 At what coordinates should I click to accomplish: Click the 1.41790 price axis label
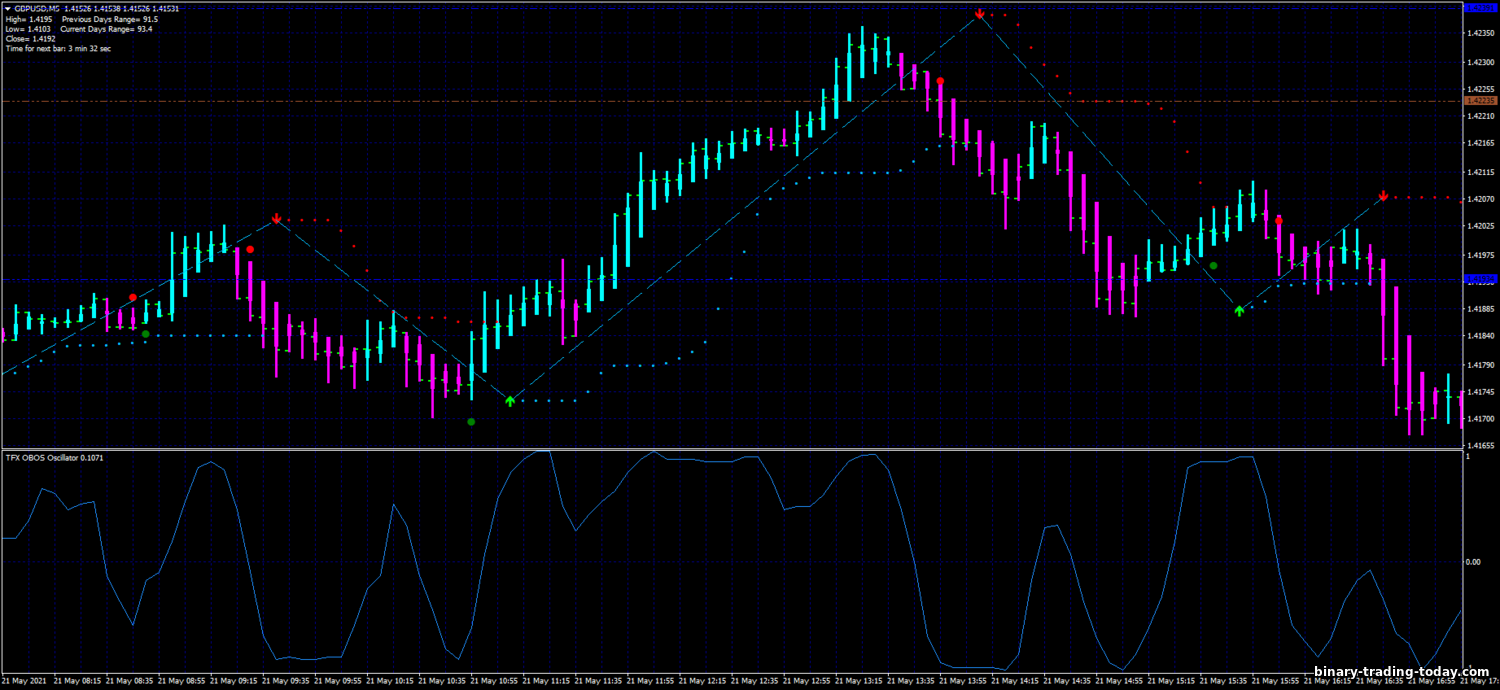1481,365
